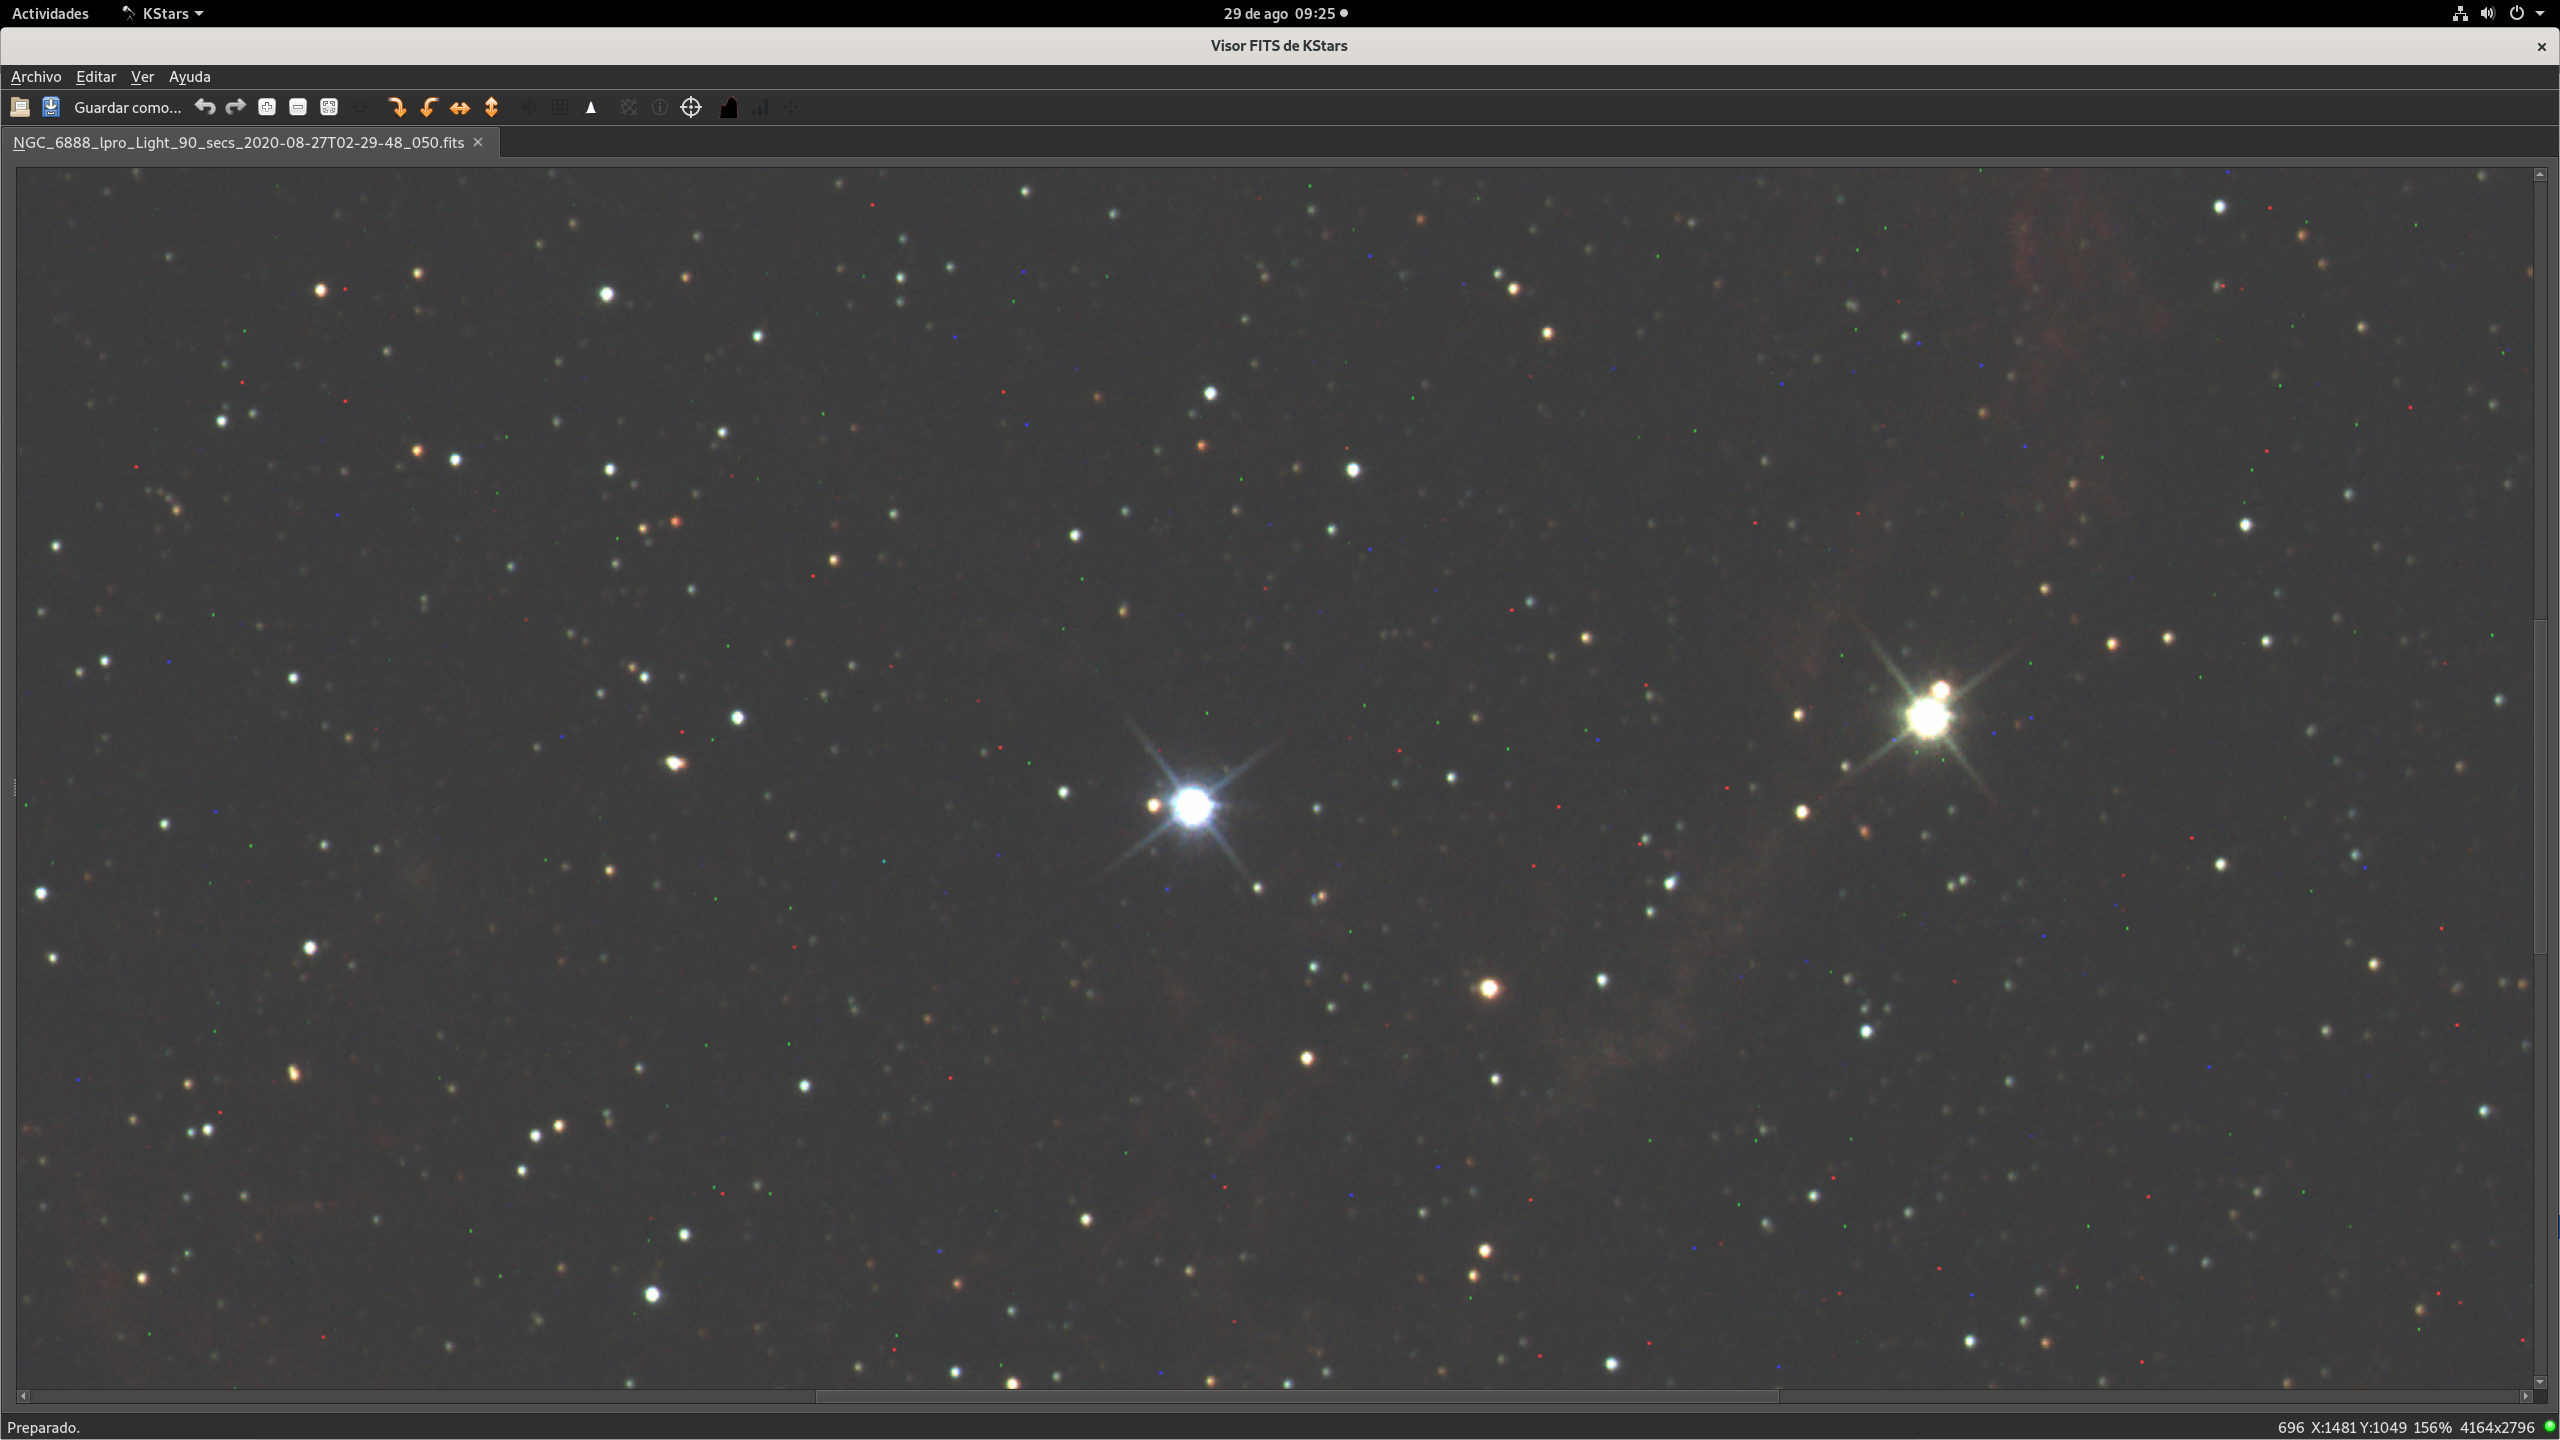Zoom out of the FITS image
2560x1440 pixels.
pyautogui.click(x=298, y=107)
